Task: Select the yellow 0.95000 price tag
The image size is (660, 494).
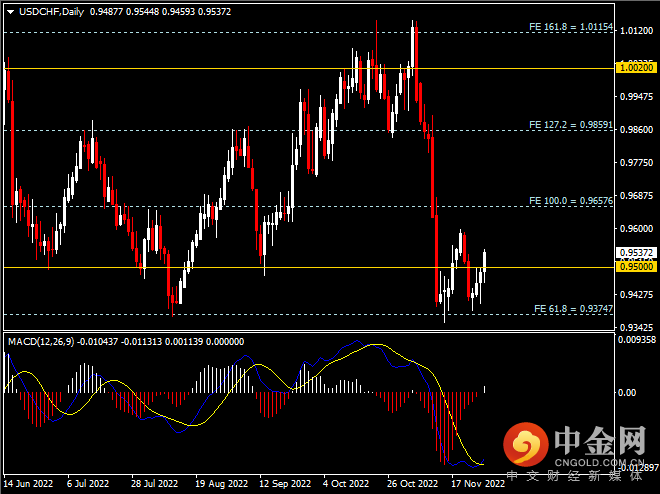Action: coord(636,267)
